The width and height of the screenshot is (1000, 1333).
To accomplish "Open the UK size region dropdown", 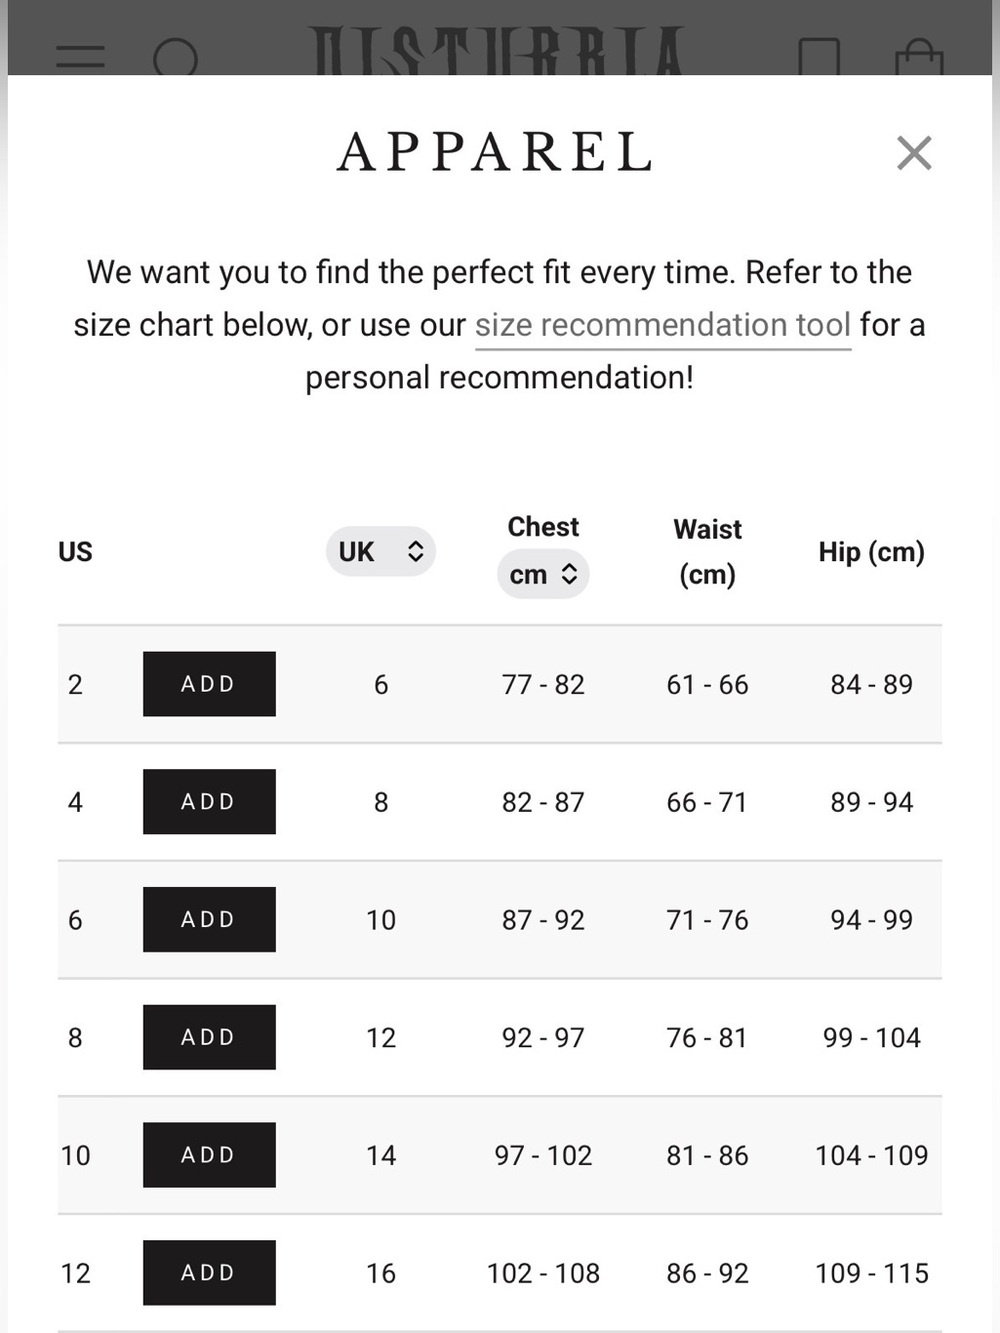I will pyautogui.click(x=381, y=551).
